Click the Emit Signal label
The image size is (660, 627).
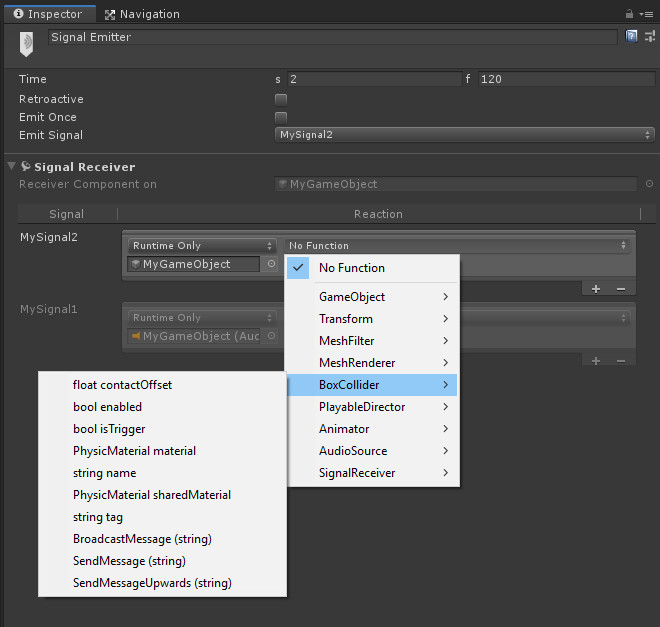[51, 135]
